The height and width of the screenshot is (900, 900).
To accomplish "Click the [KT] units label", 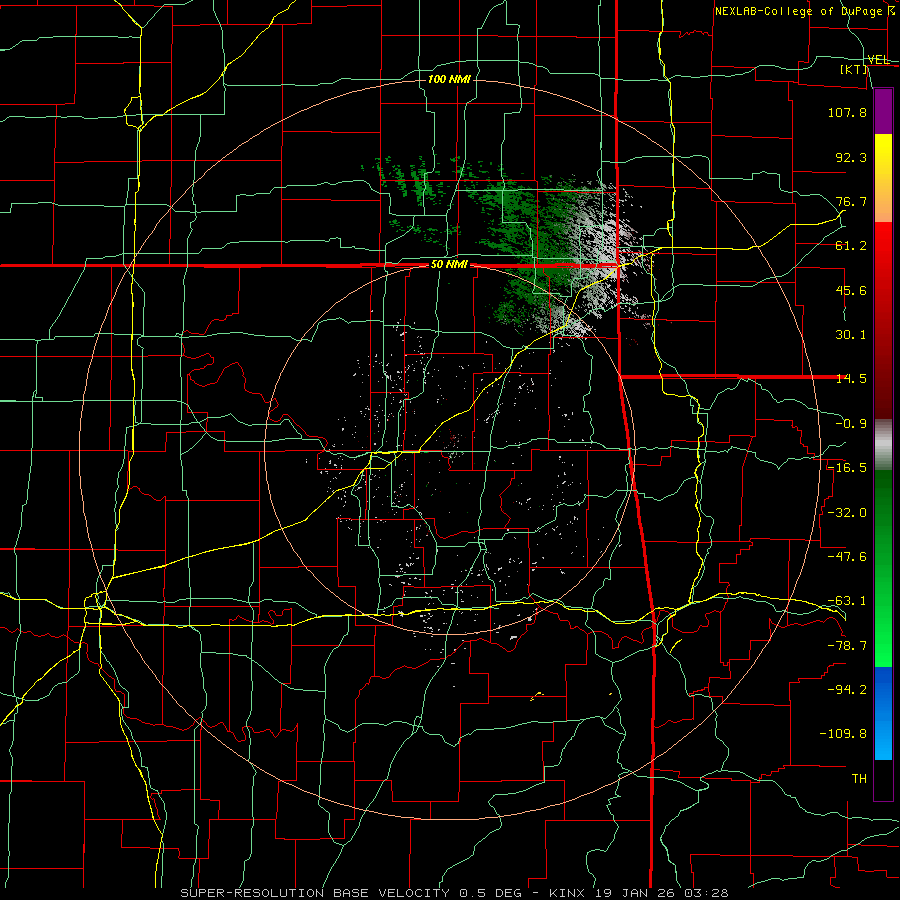I will [854, 69].
